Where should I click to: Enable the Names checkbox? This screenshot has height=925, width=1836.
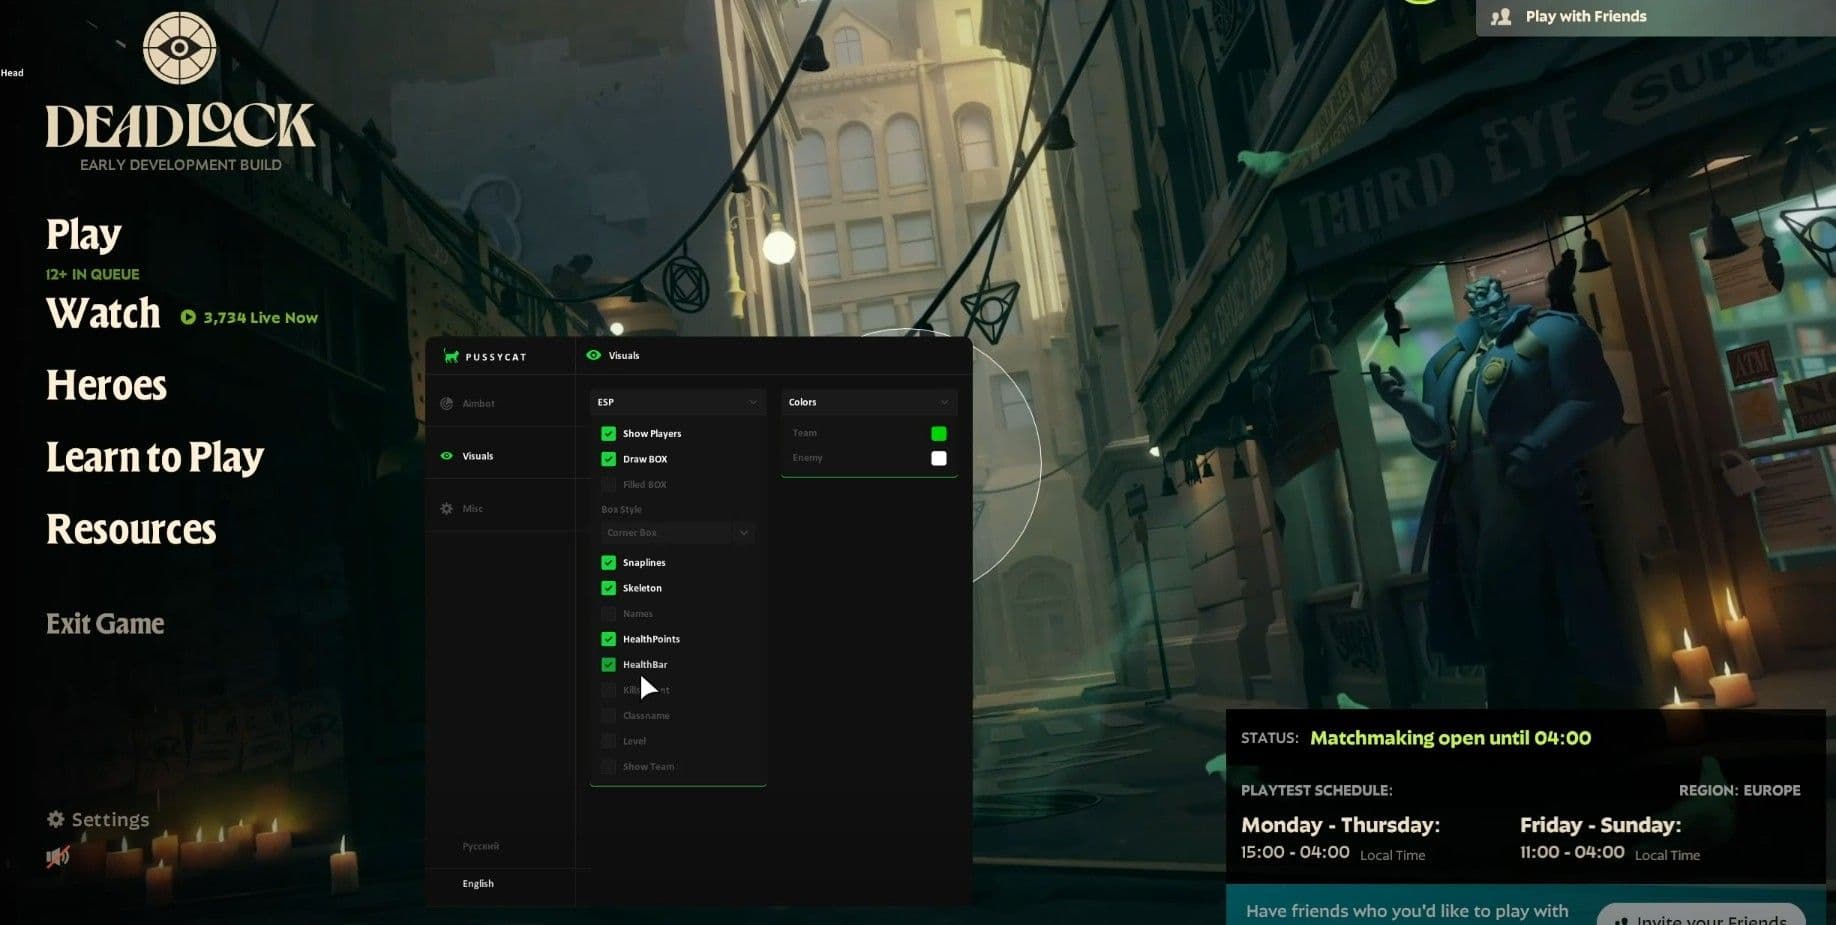pos(608,614)
